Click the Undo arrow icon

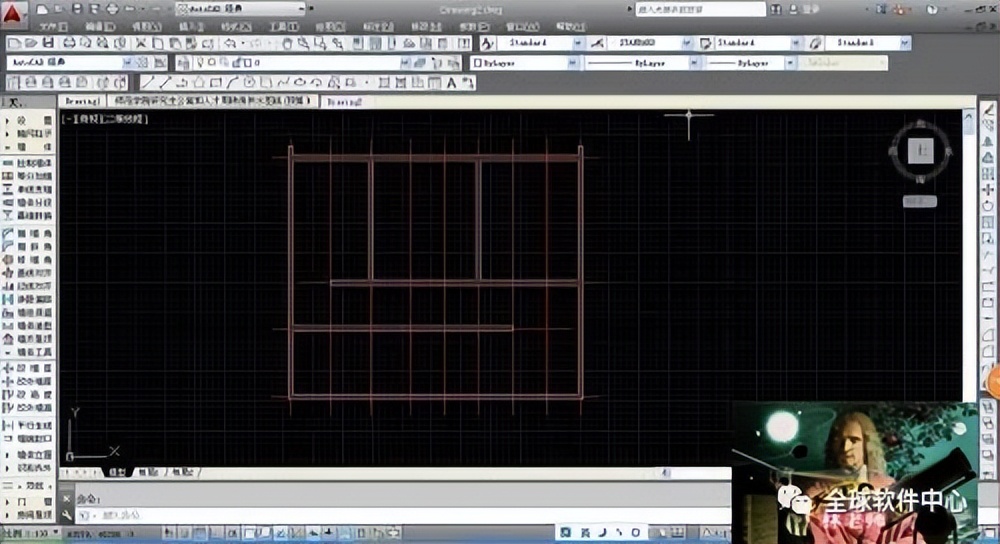click(x=230, y=44)
